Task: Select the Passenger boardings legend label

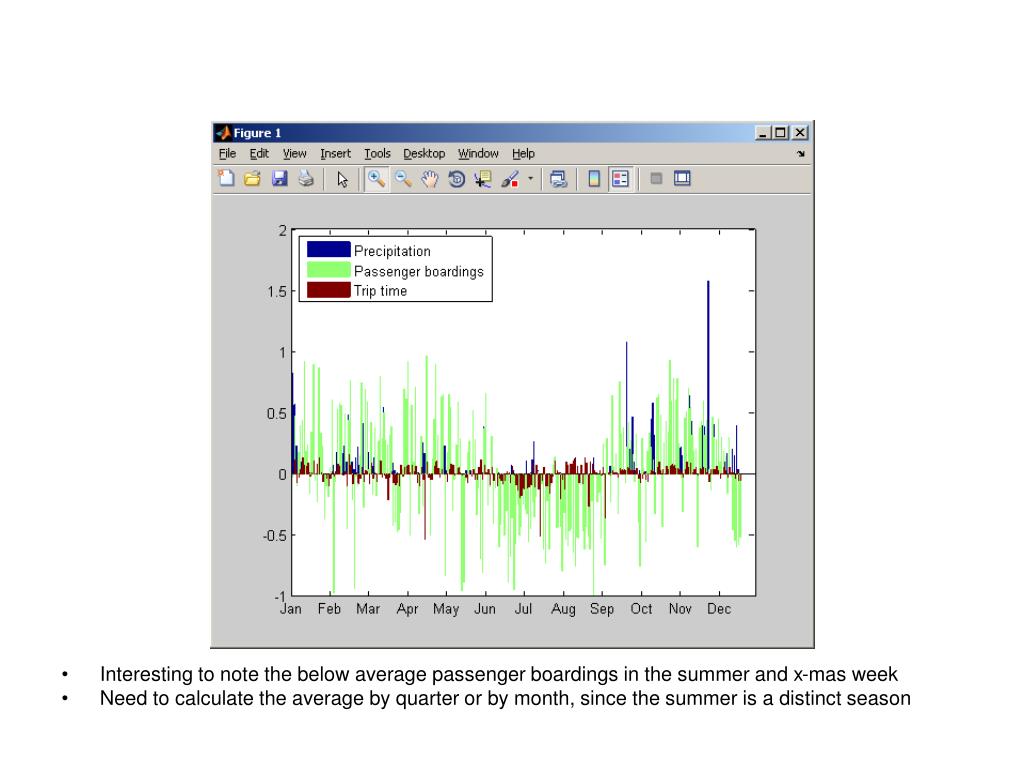Action: point(419,271)
